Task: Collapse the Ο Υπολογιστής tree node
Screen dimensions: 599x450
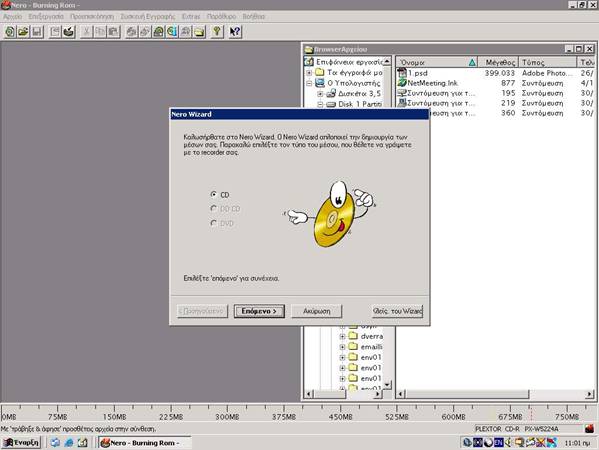Action: coord(309,83)
